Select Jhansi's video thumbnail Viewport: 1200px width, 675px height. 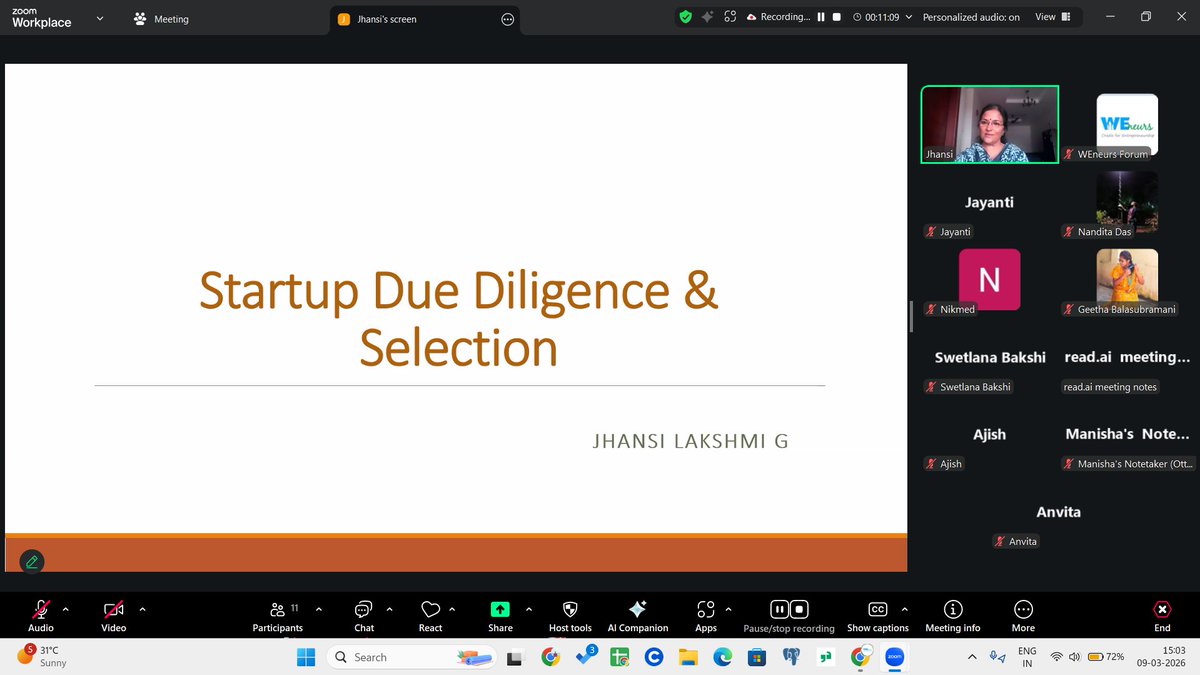pos(989,124)
